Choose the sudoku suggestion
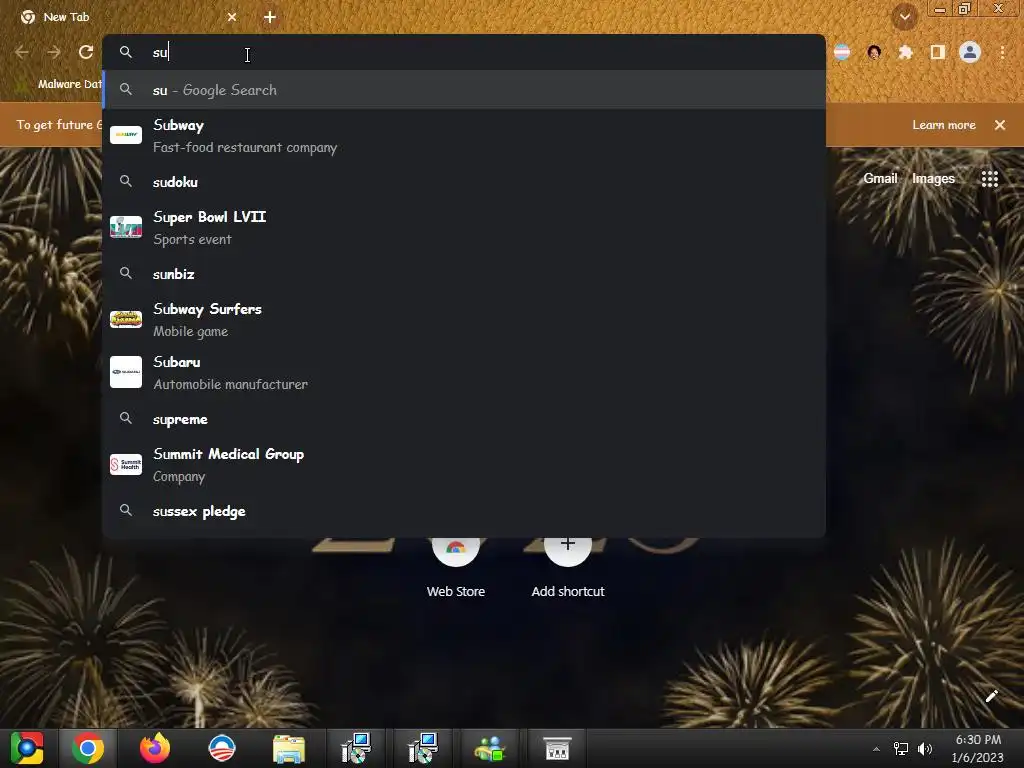 464,182
